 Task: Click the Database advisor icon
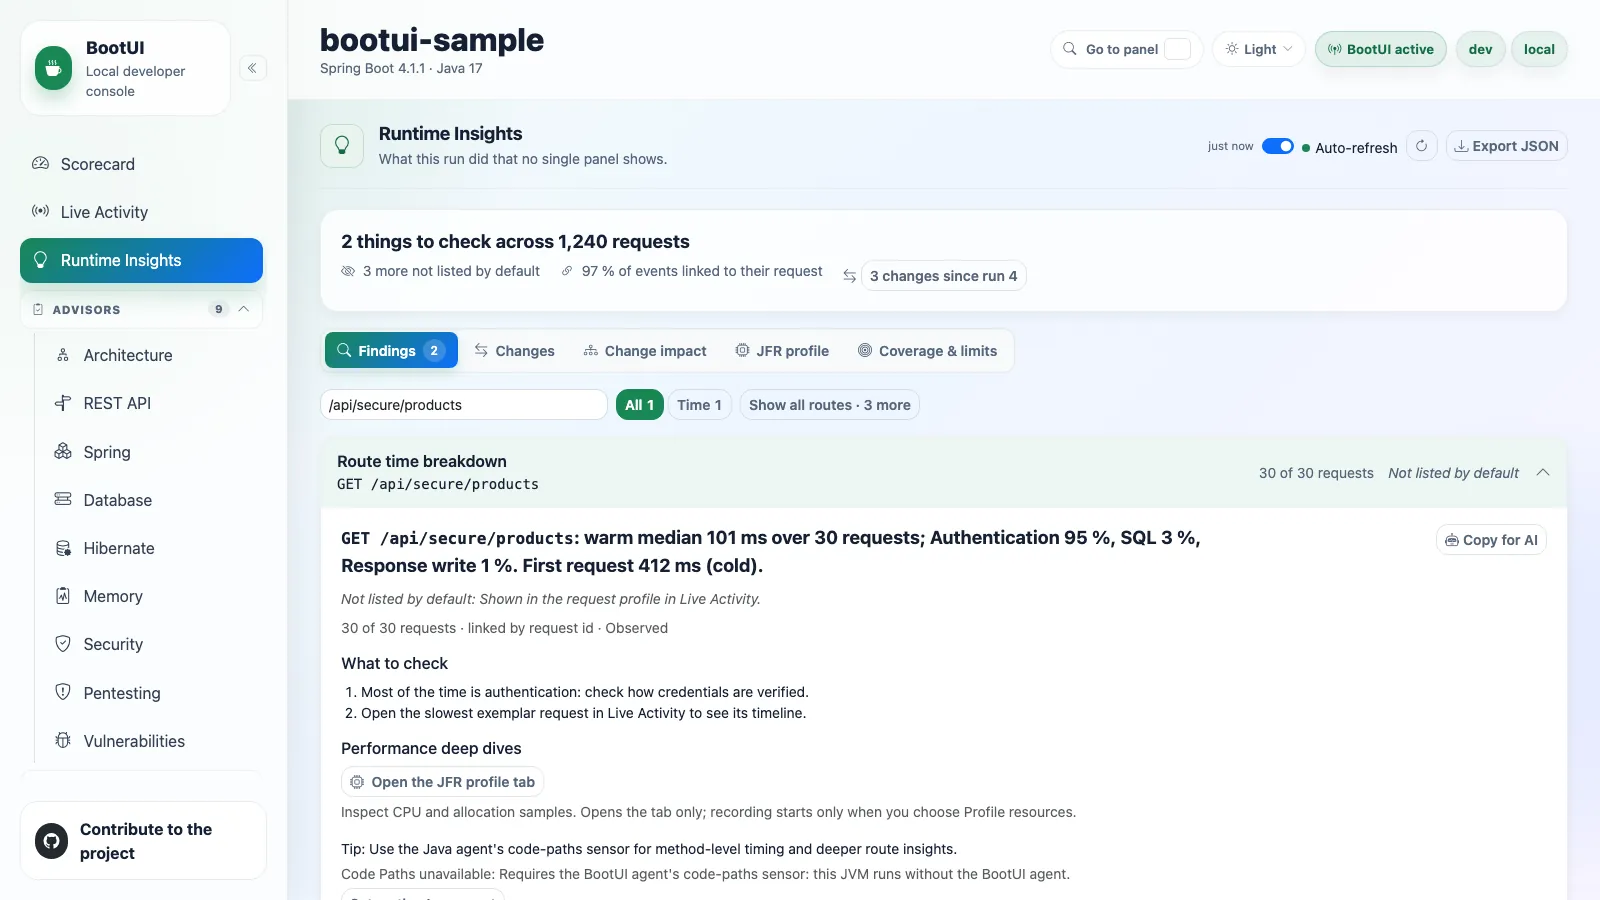click(x=63, y=499)
